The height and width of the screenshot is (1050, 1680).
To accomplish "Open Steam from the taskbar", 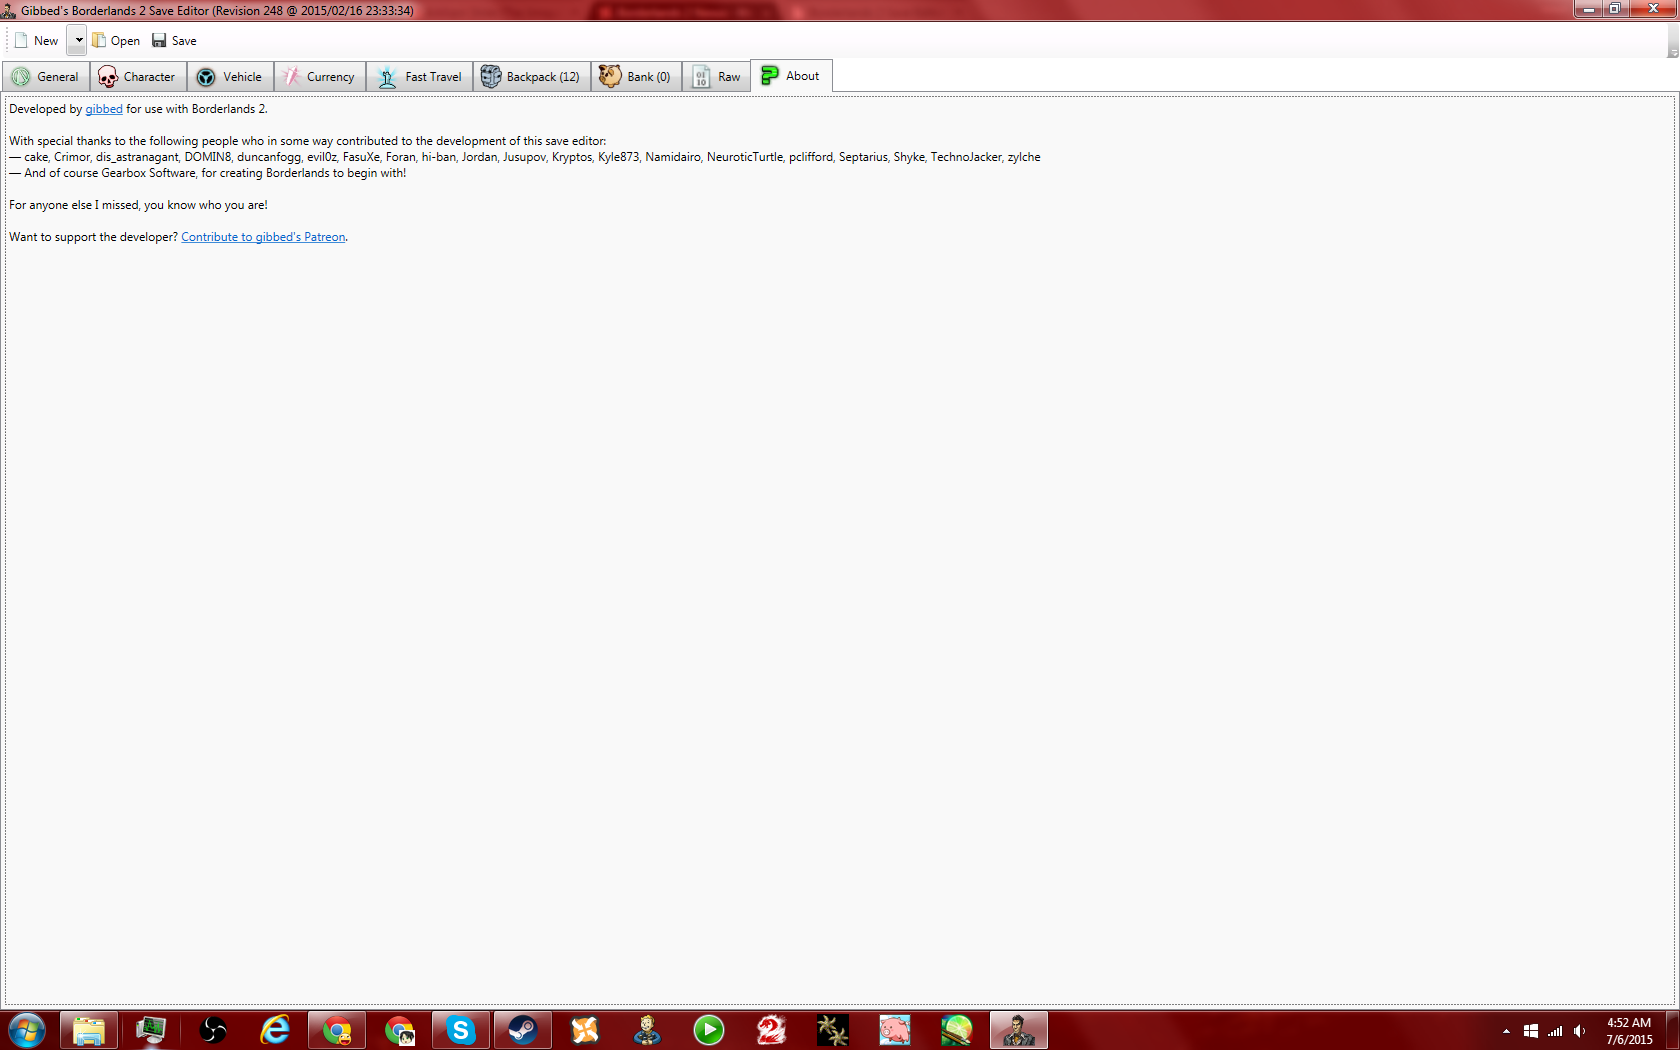I will (x=523, y=1030).
